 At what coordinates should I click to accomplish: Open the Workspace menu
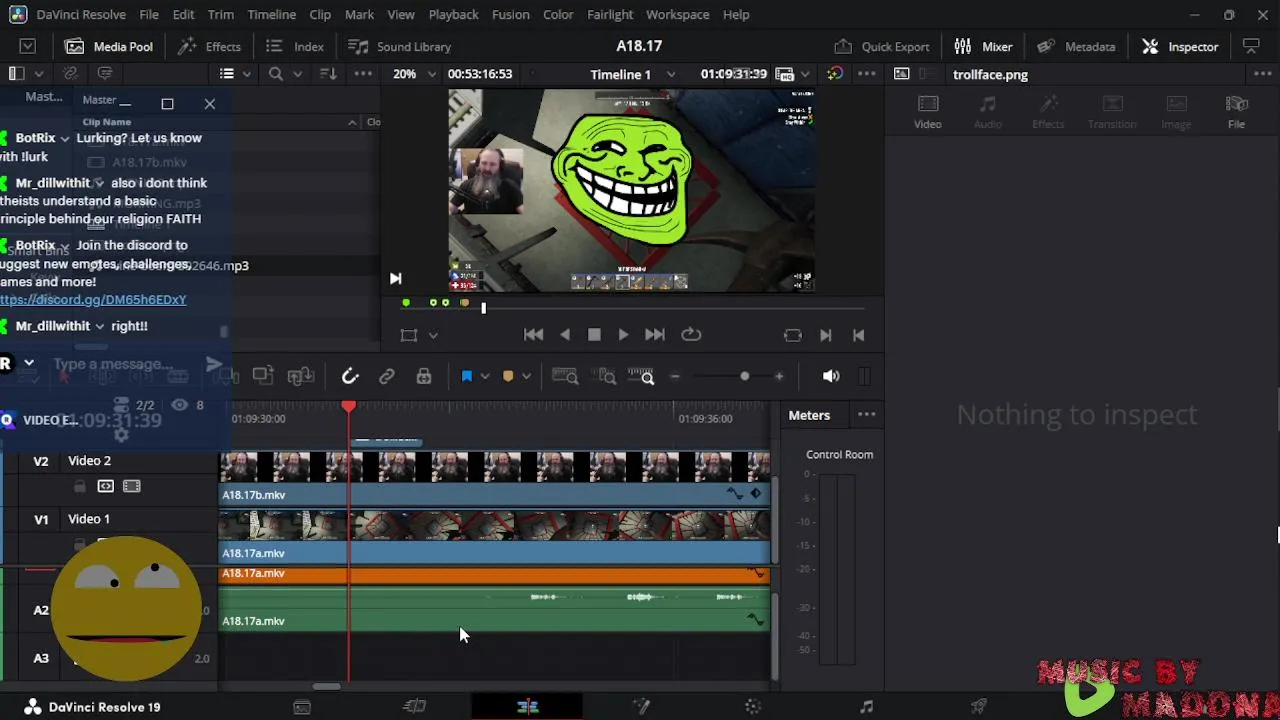tap(677, 15)
